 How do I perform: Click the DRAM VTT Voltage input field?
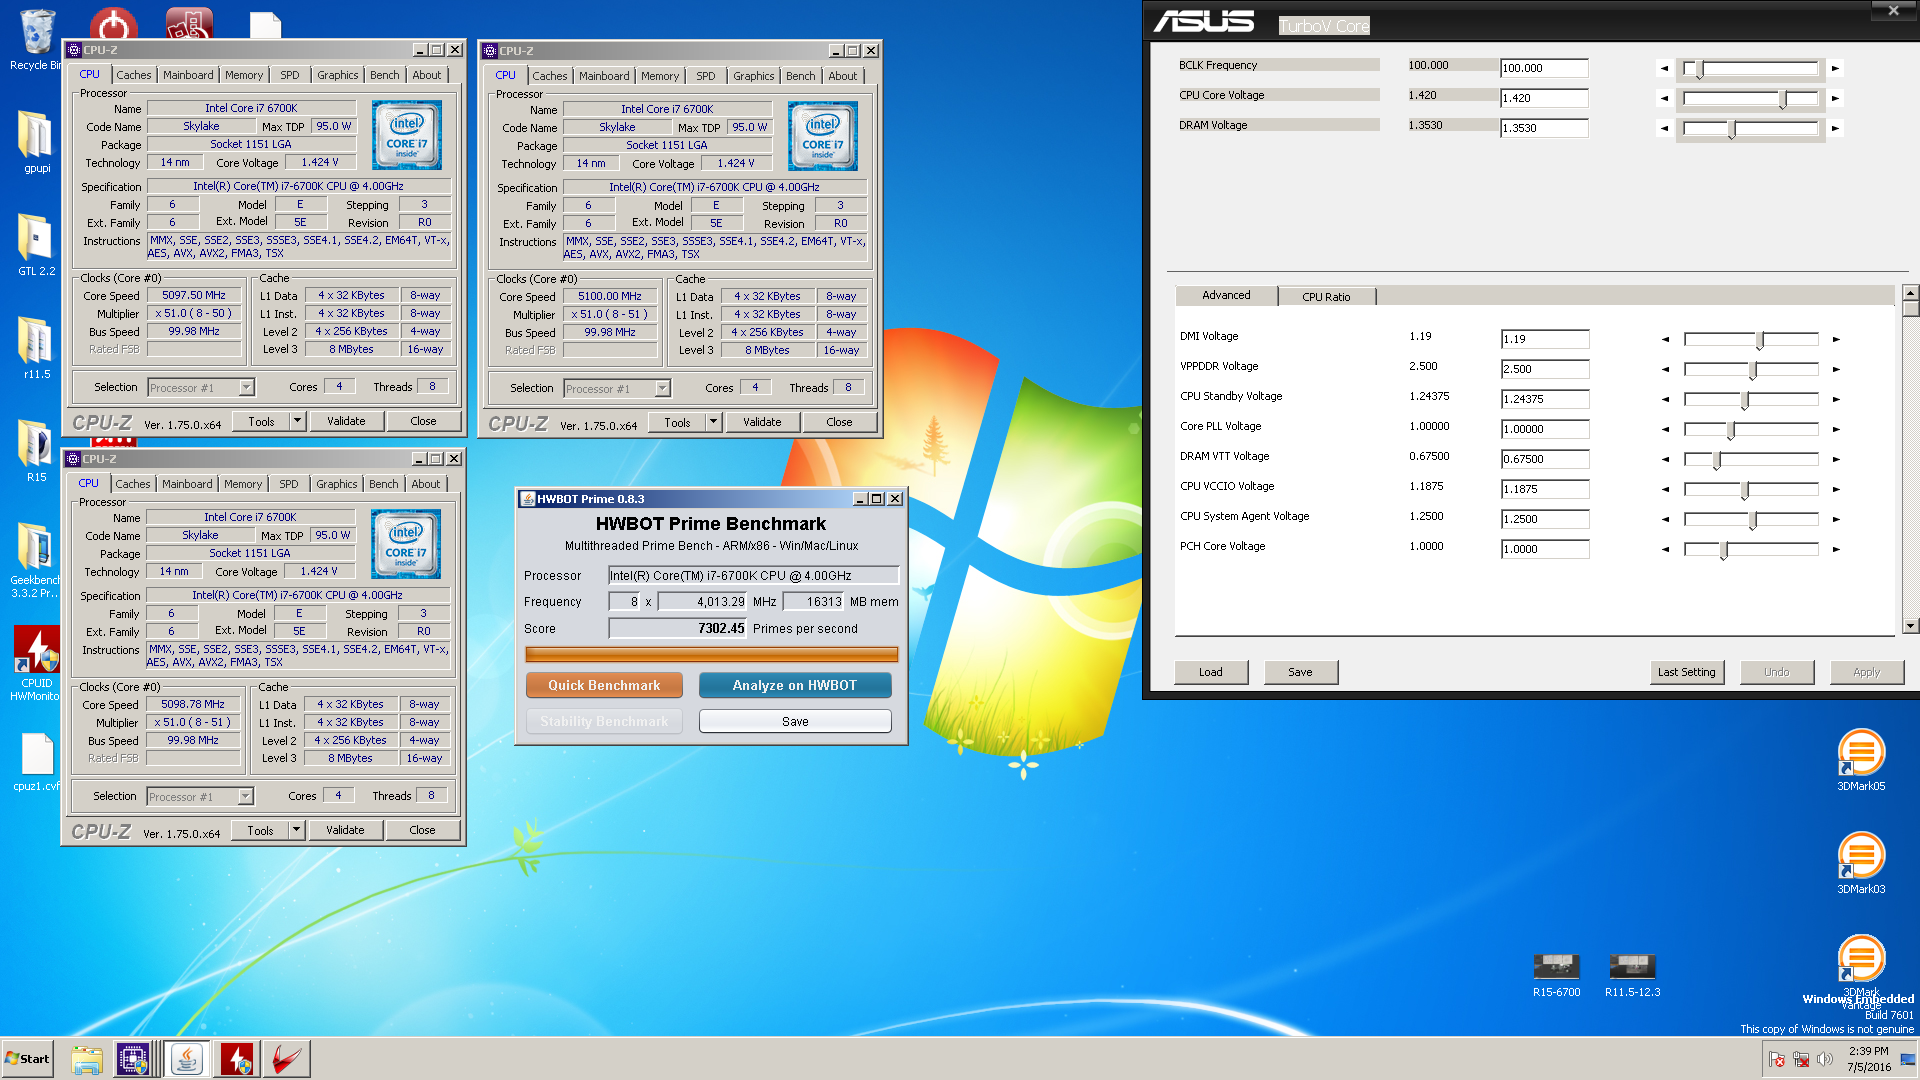[1545, 459]
